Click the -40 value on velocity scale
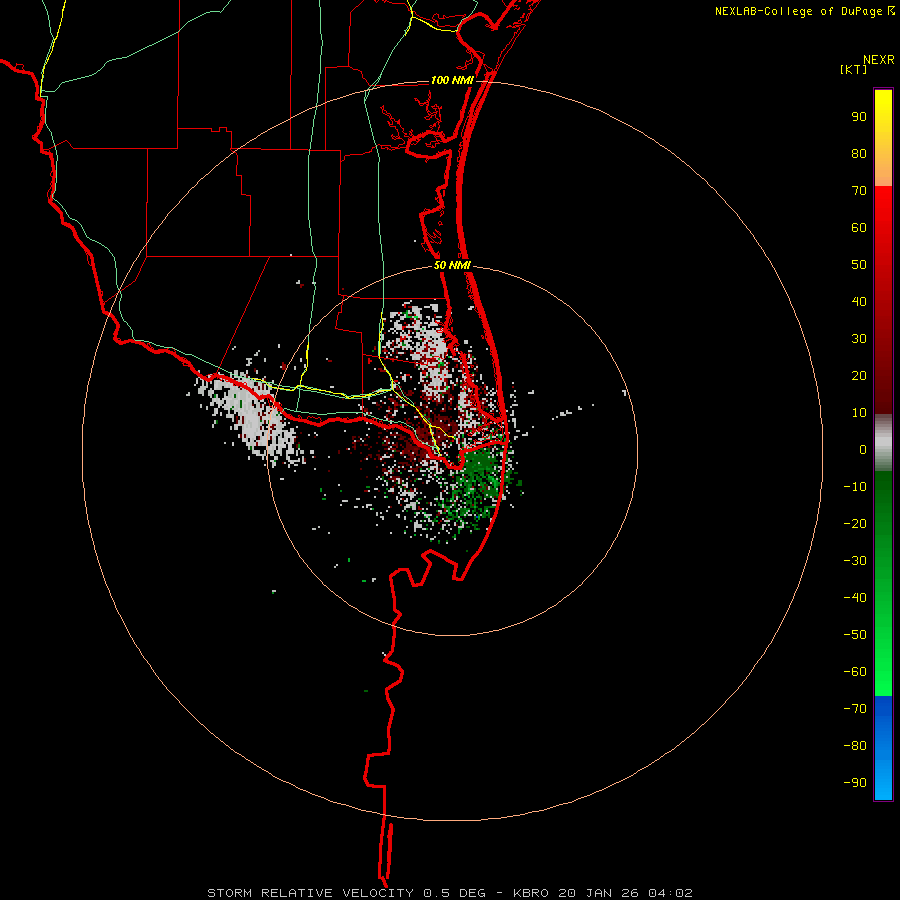The height and width of the screenshot is (900, 900). click(x=855, y=598)
